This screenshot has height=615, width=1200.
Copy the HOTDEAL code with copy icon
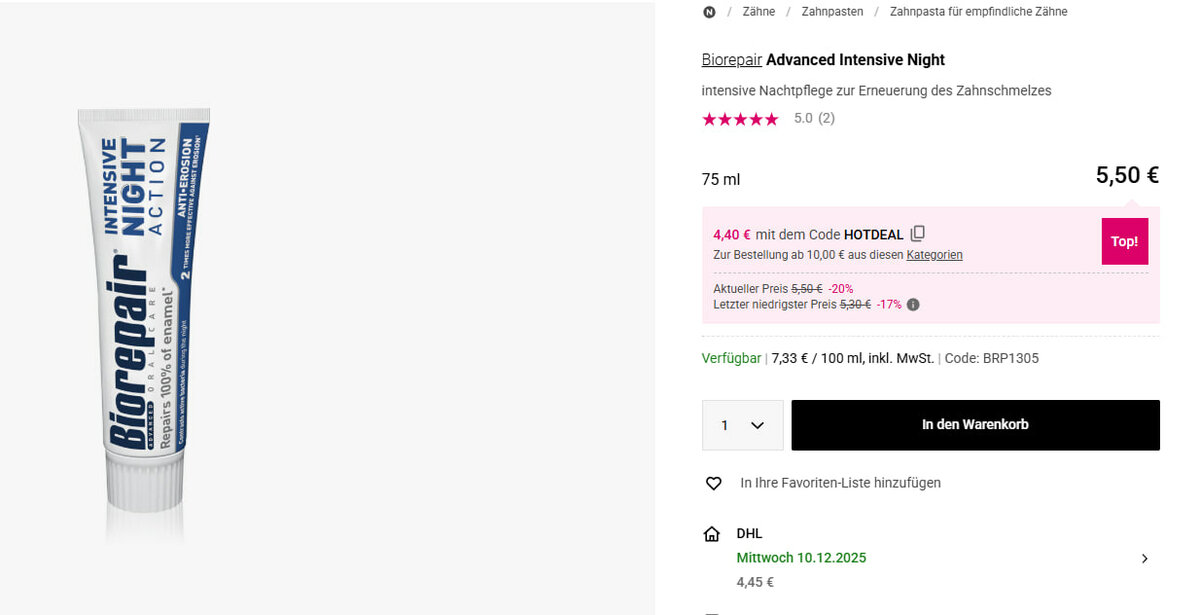(918, 234)
